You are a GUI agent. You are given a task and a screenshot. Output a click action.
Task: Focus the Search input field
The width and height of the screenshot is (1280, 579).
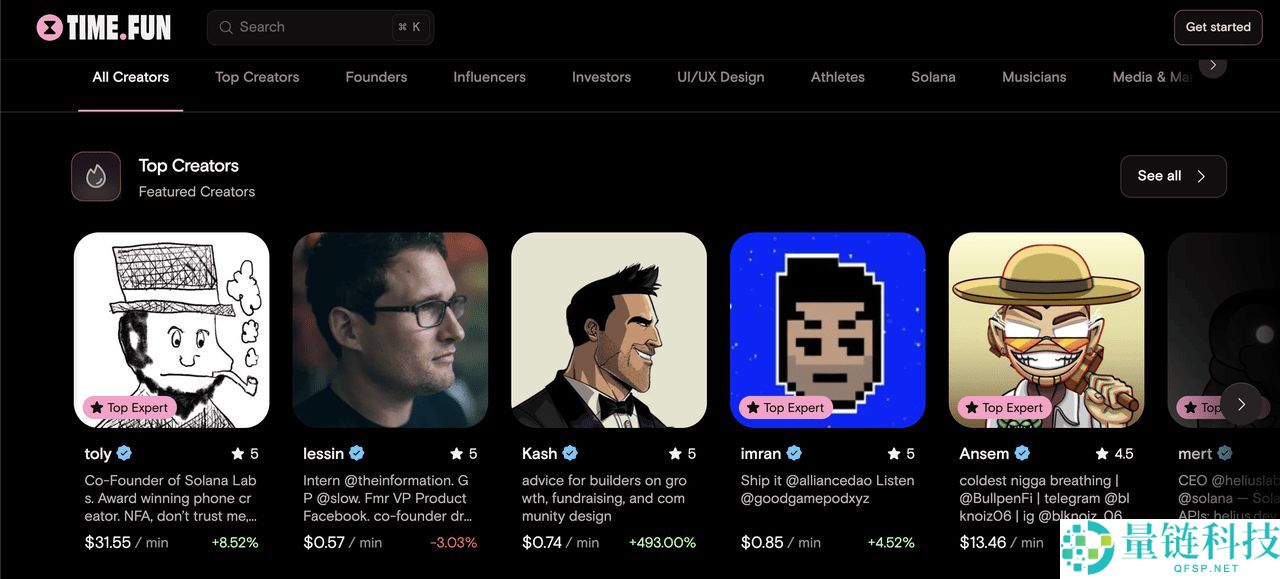click(x=320, y=27)
